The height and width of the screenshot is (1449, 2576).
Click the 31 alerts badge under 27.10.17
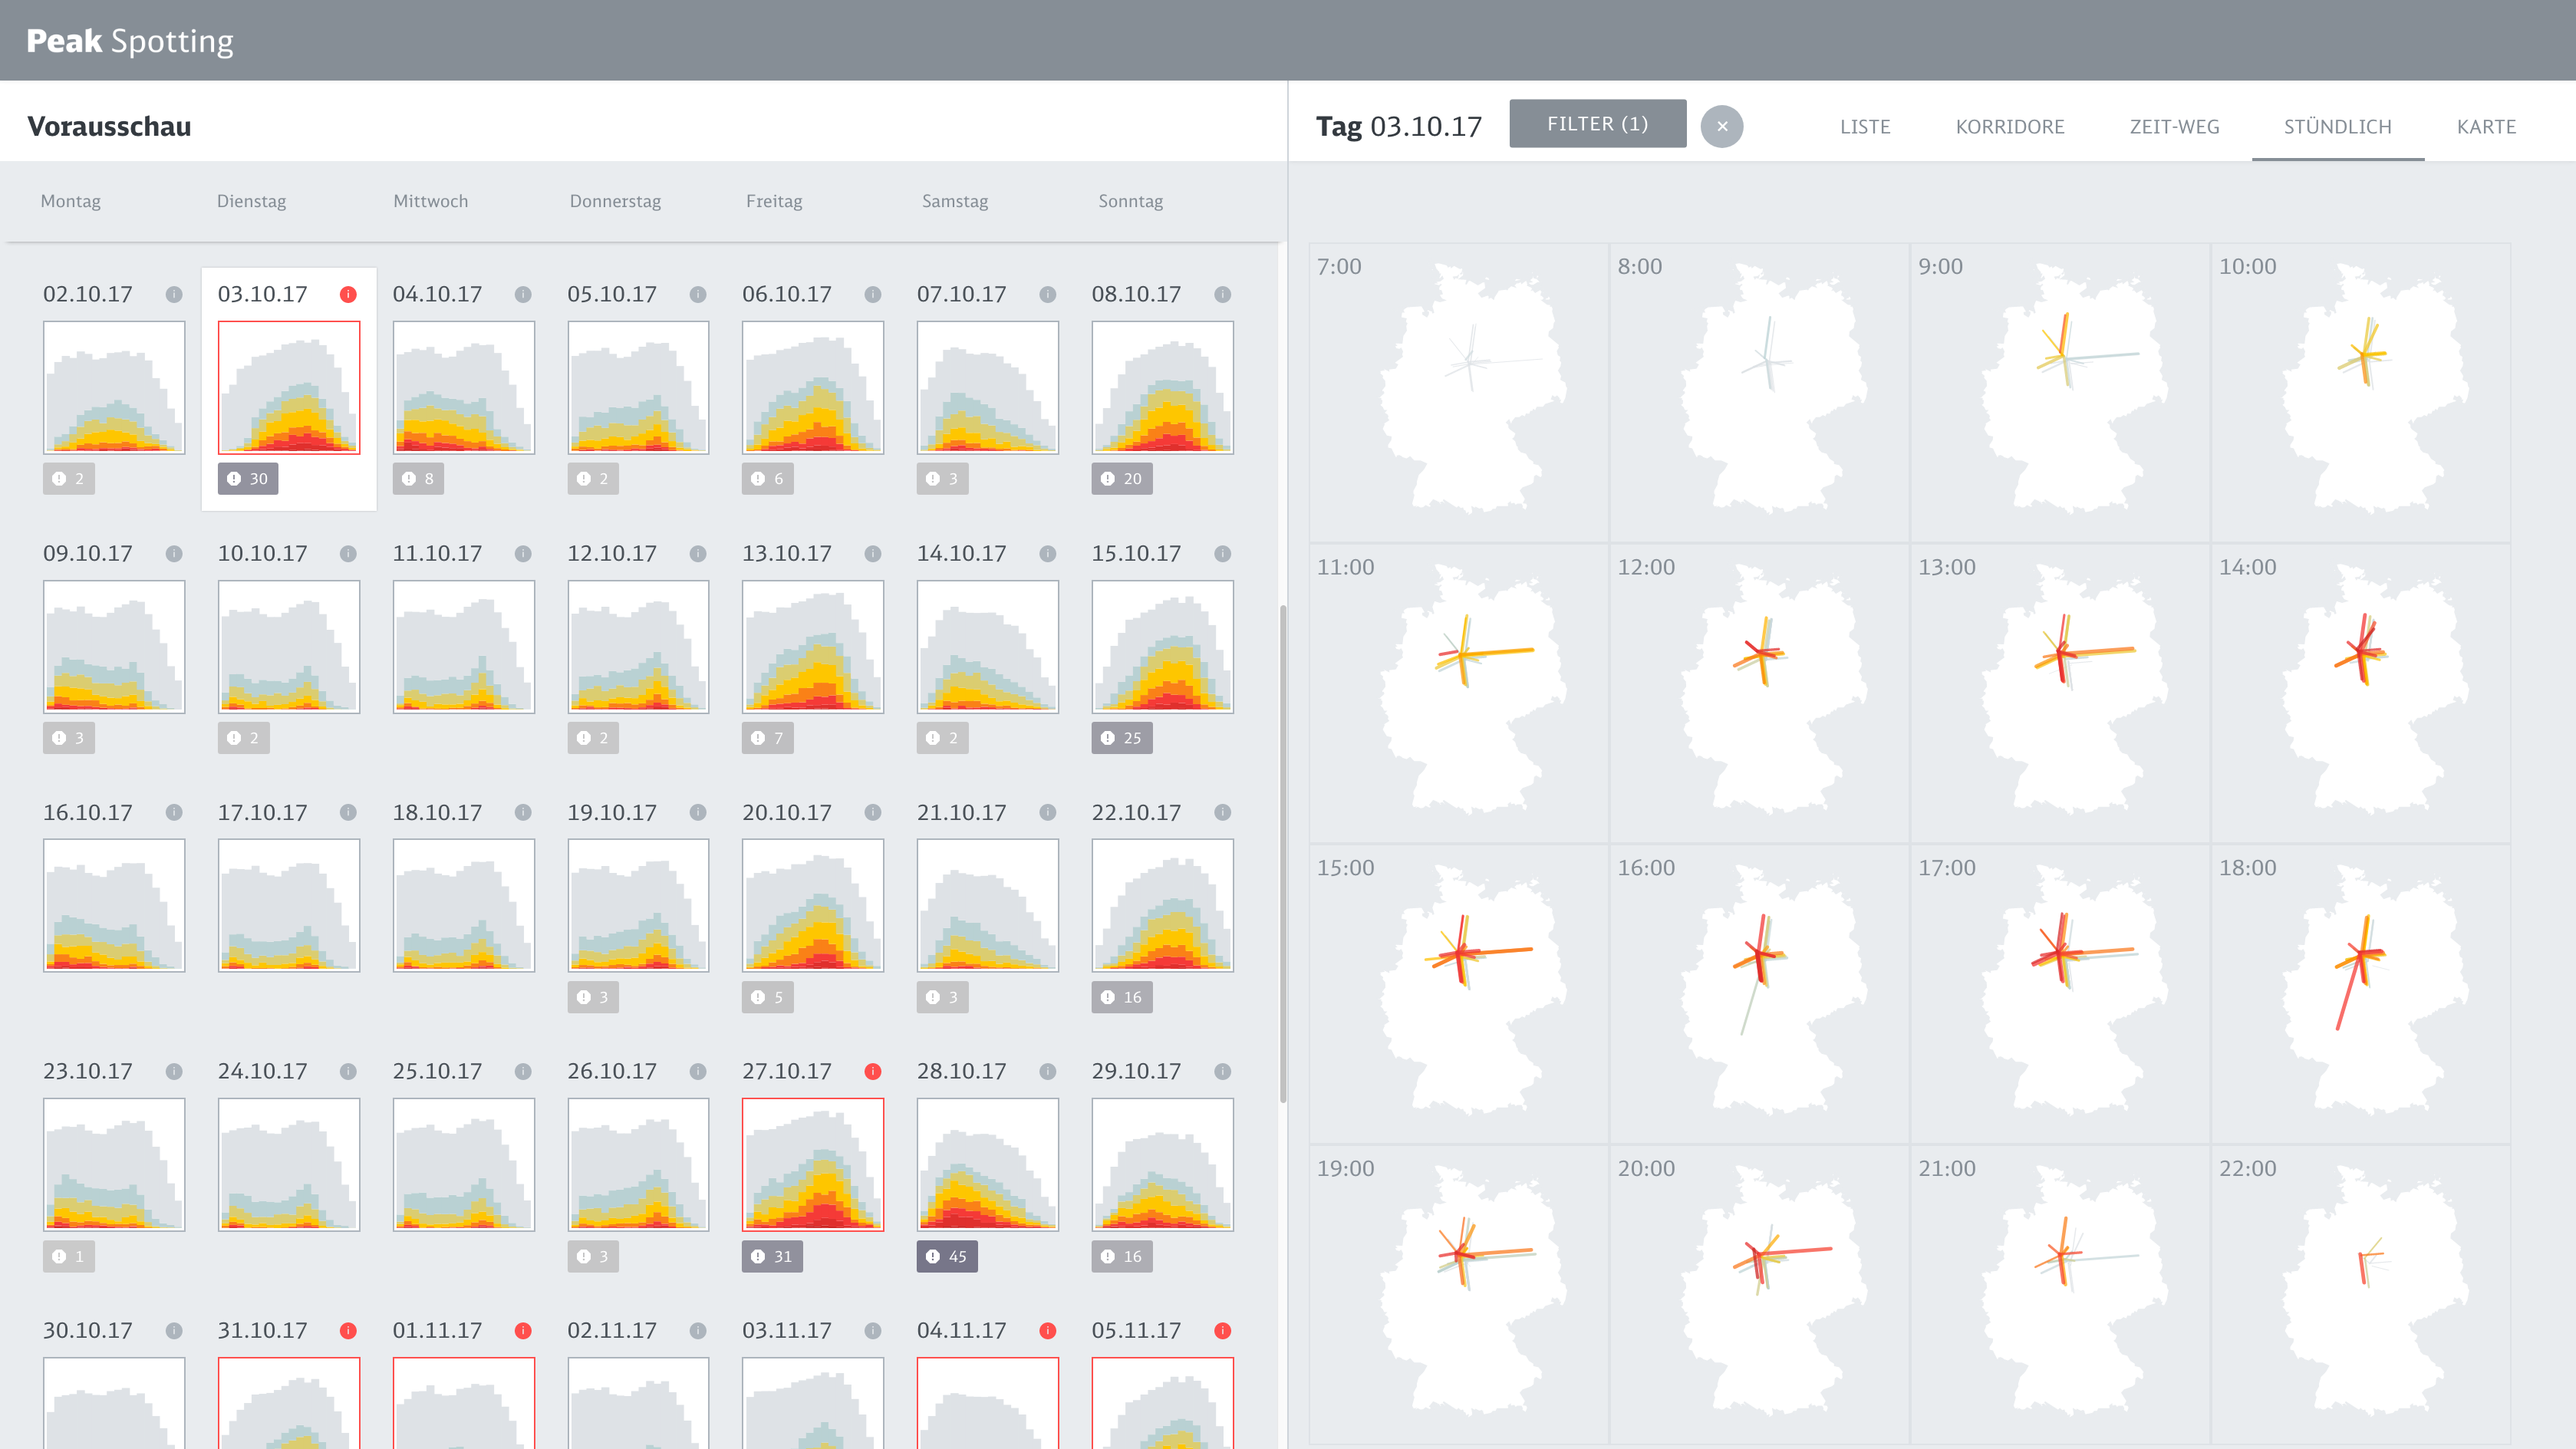[771, 1256]
